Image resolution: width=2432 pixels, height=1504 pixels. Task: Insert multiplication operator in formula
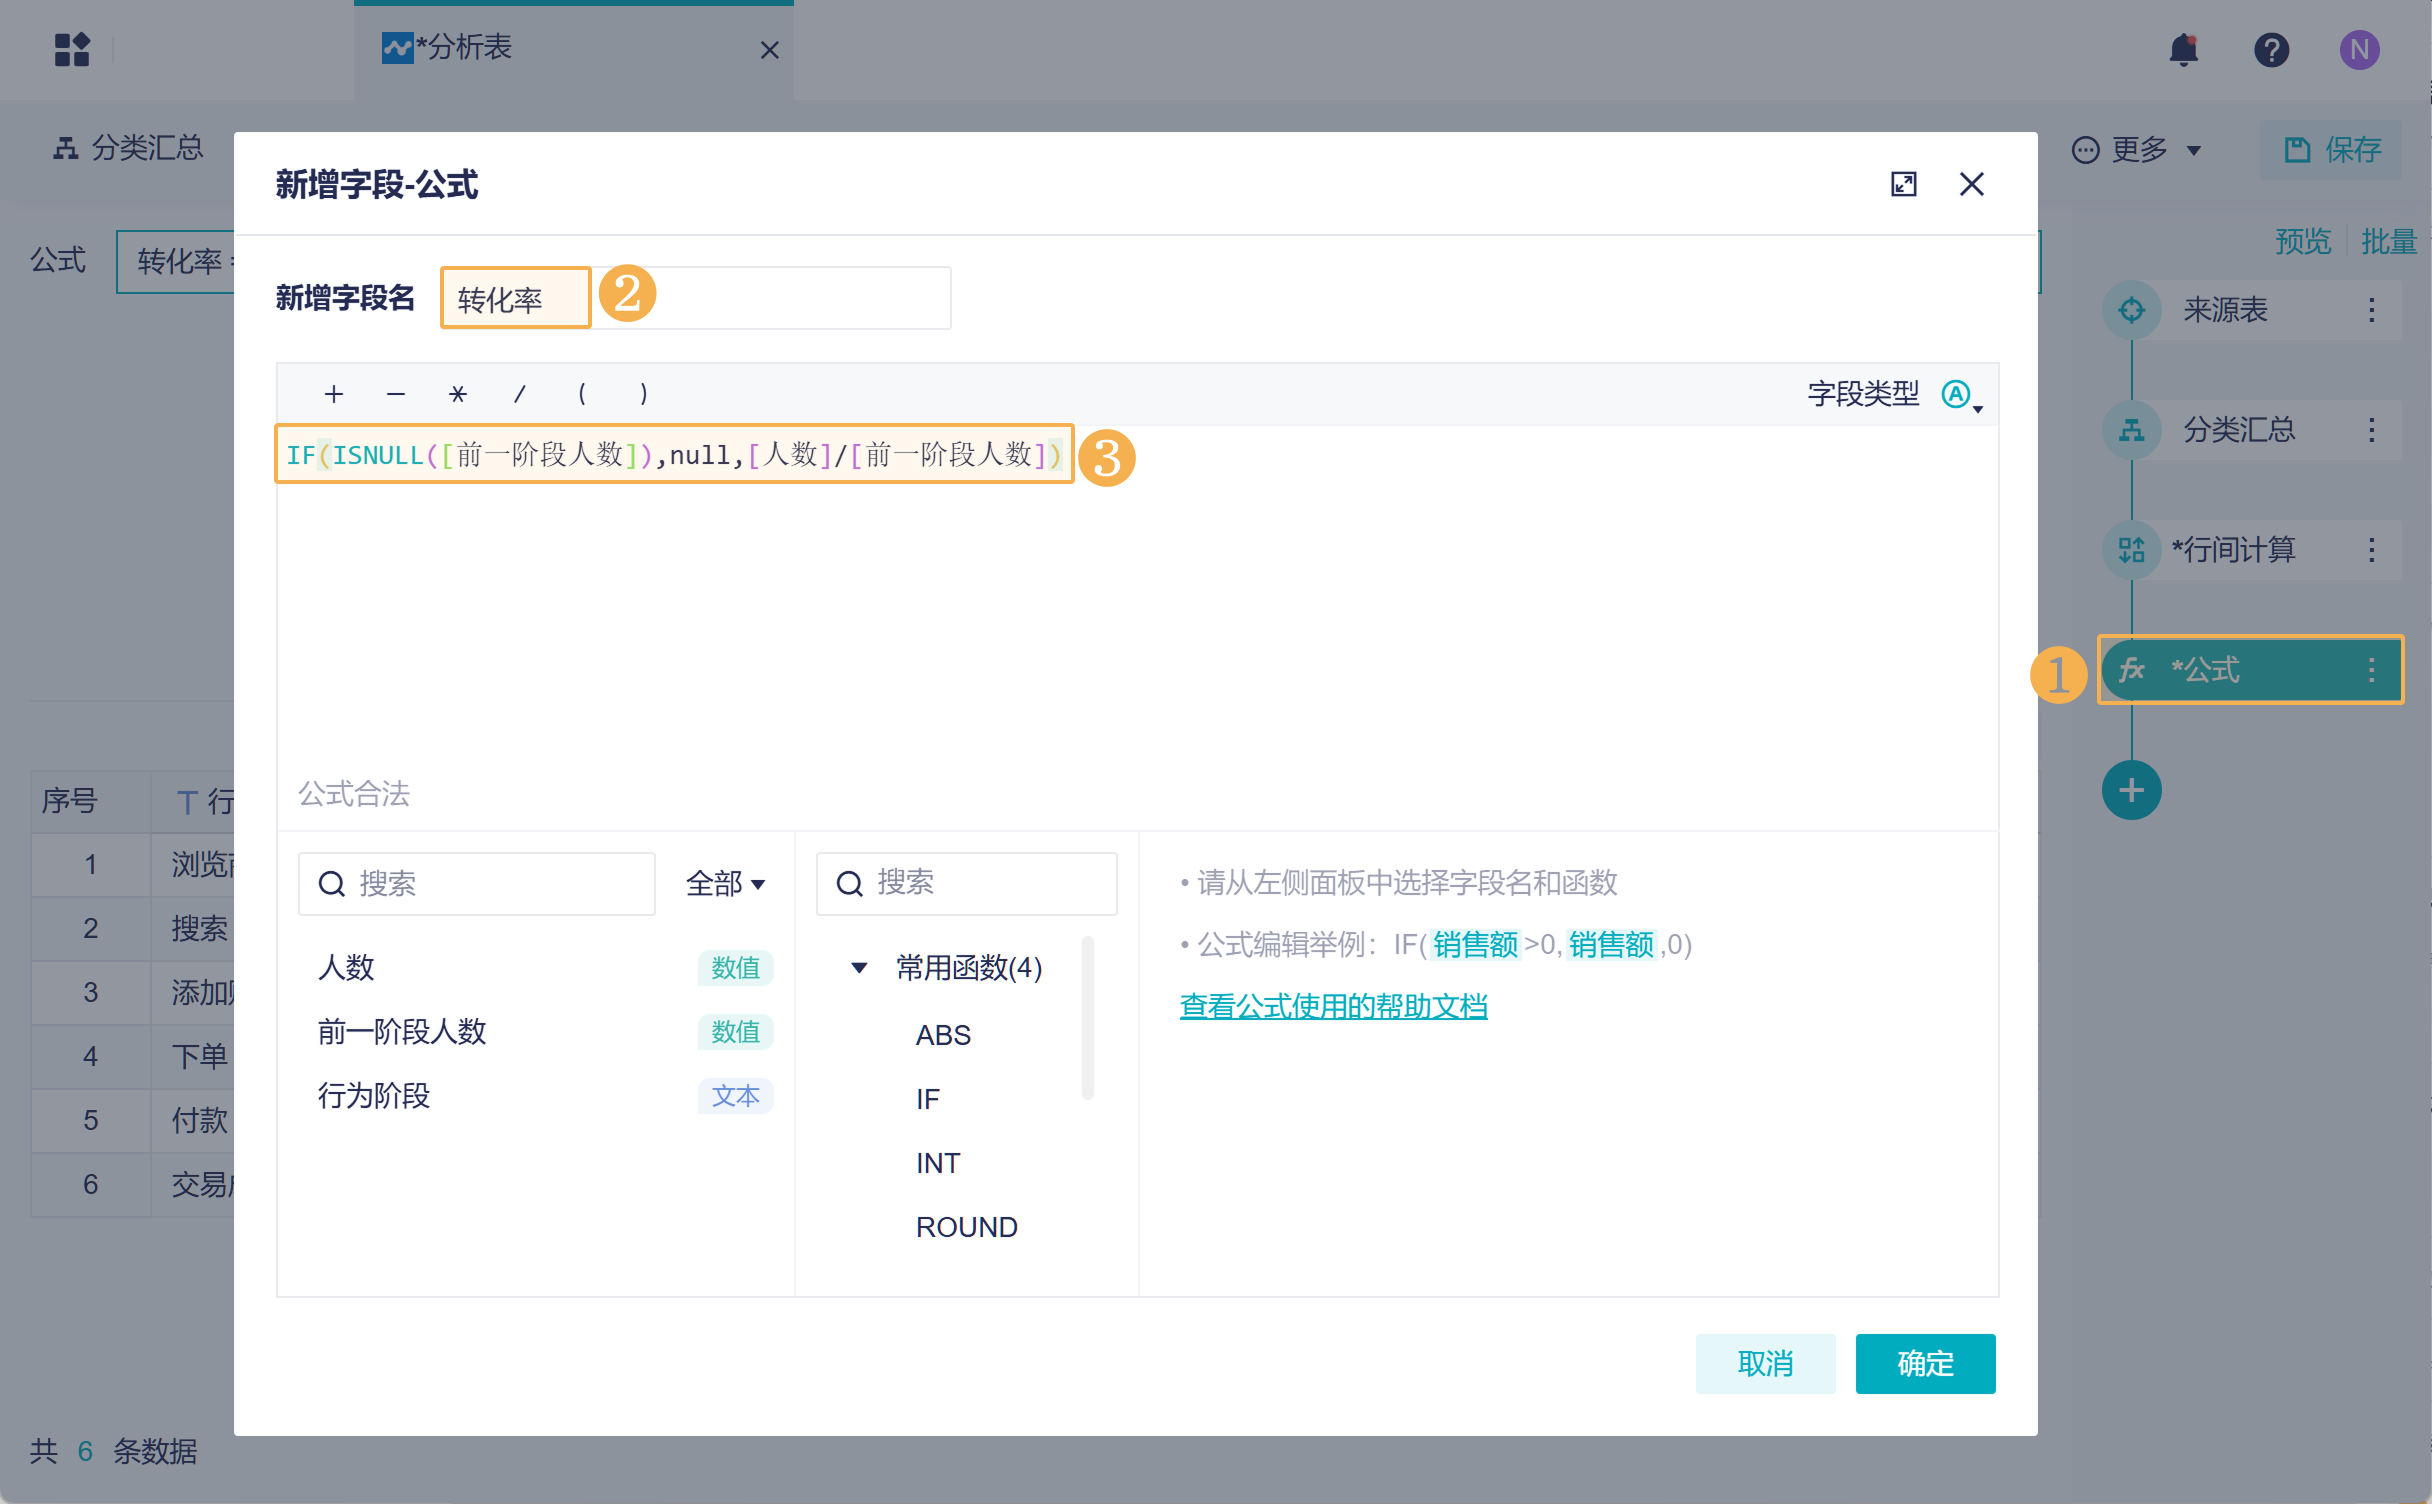click(458, 394)
